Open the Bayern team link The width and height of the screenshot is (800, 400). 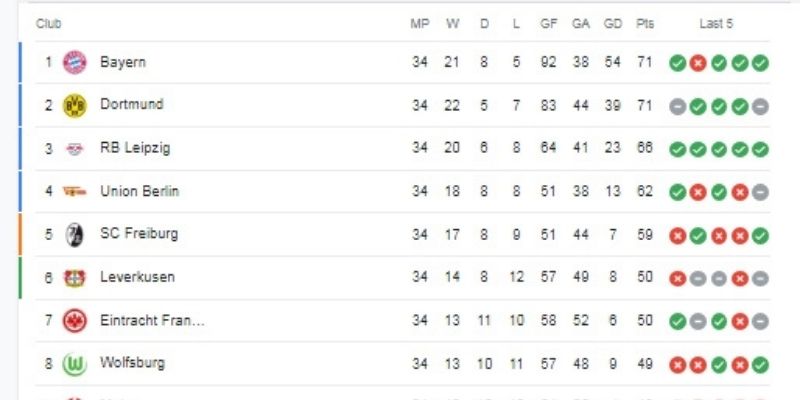[123, 62]
